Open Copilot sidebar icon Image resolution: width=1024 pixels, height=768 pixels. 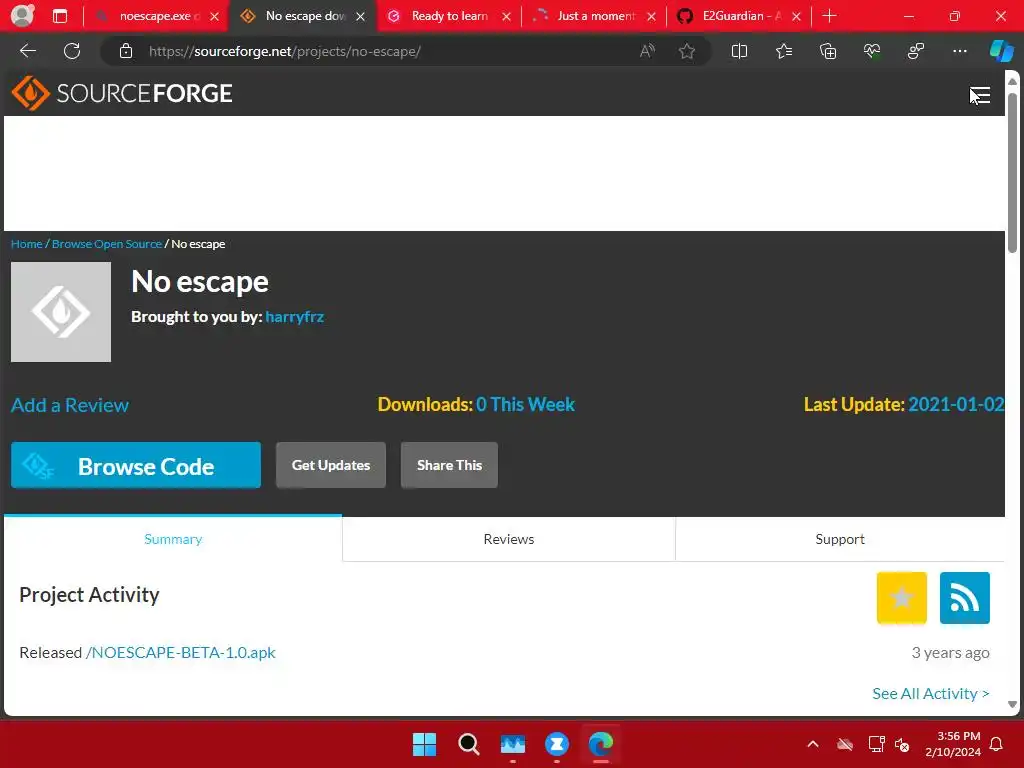click(x=1000, y=51)
